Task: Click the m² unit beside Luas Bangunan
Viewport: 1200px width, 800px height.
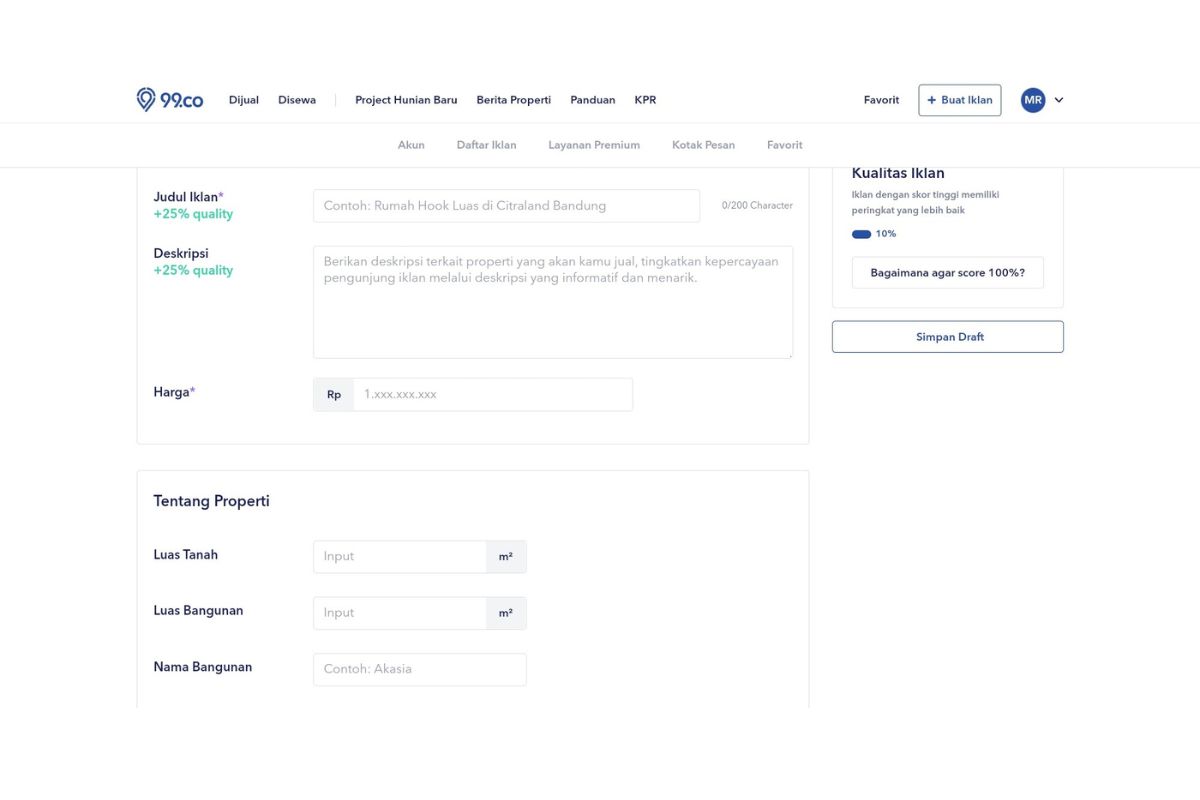Action: click(506, 613)
